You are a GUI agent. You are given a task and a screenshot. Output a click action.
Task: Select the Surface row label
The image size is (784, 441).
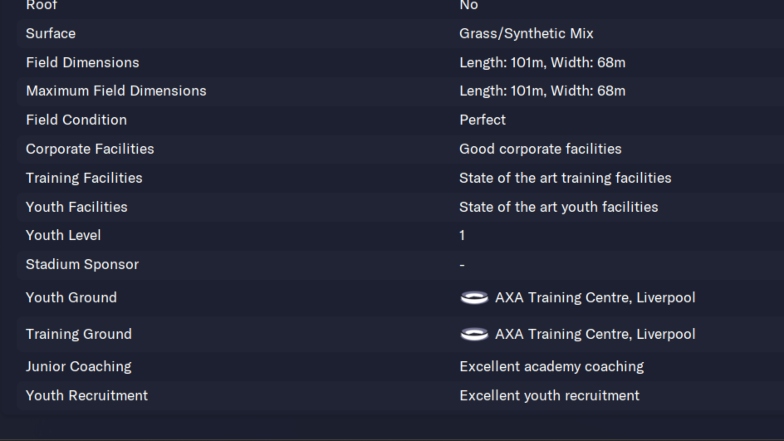coord(50,34)
